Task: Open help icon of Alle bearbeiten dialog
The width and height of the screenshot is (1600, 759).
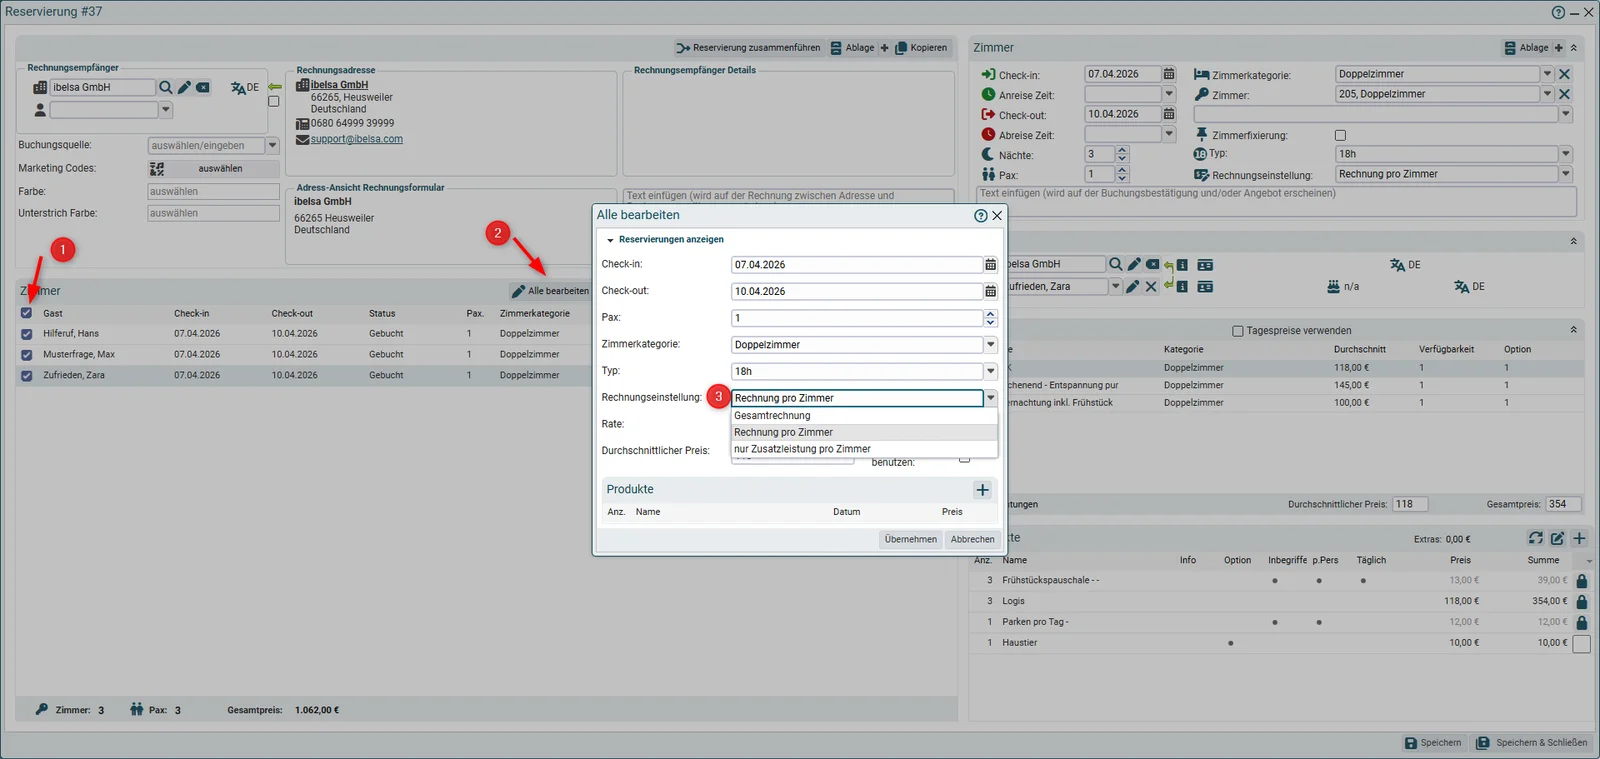Action: pyautogui.click(x=980, y=216)
